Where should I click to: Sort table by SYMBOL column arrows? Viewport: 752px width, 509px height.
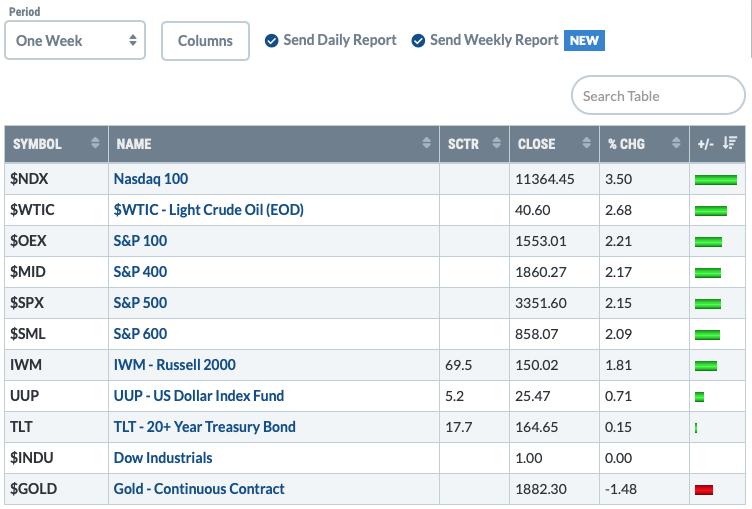(95, 143)
